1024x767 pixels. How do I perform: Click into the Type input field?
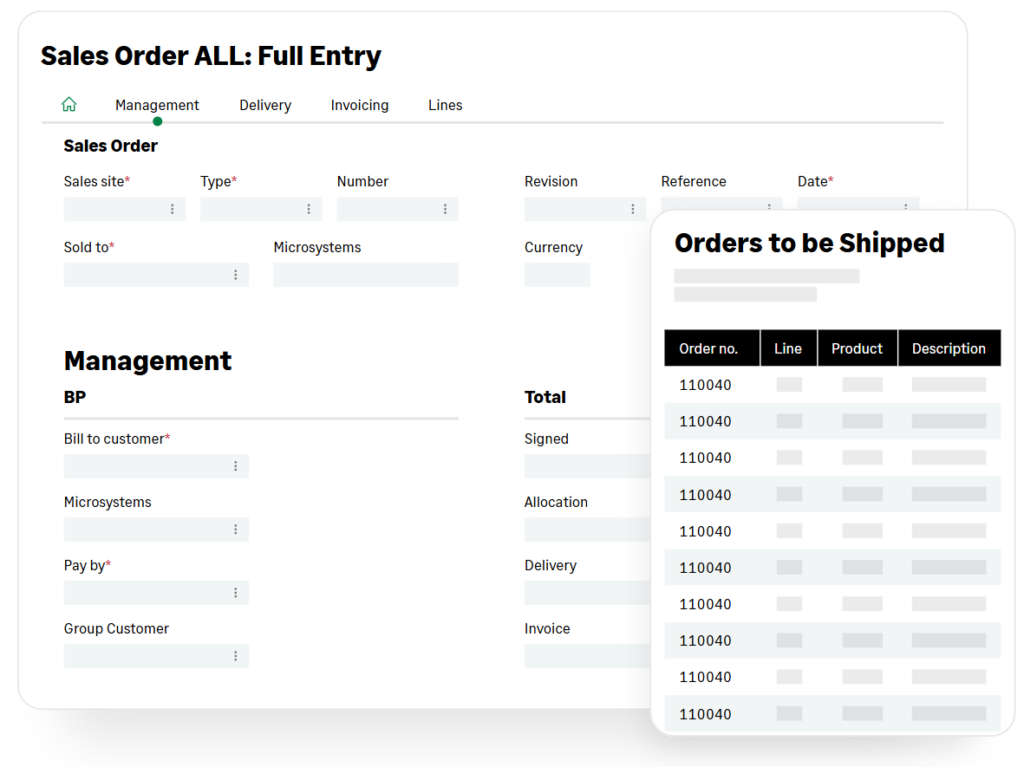[261, 209]
